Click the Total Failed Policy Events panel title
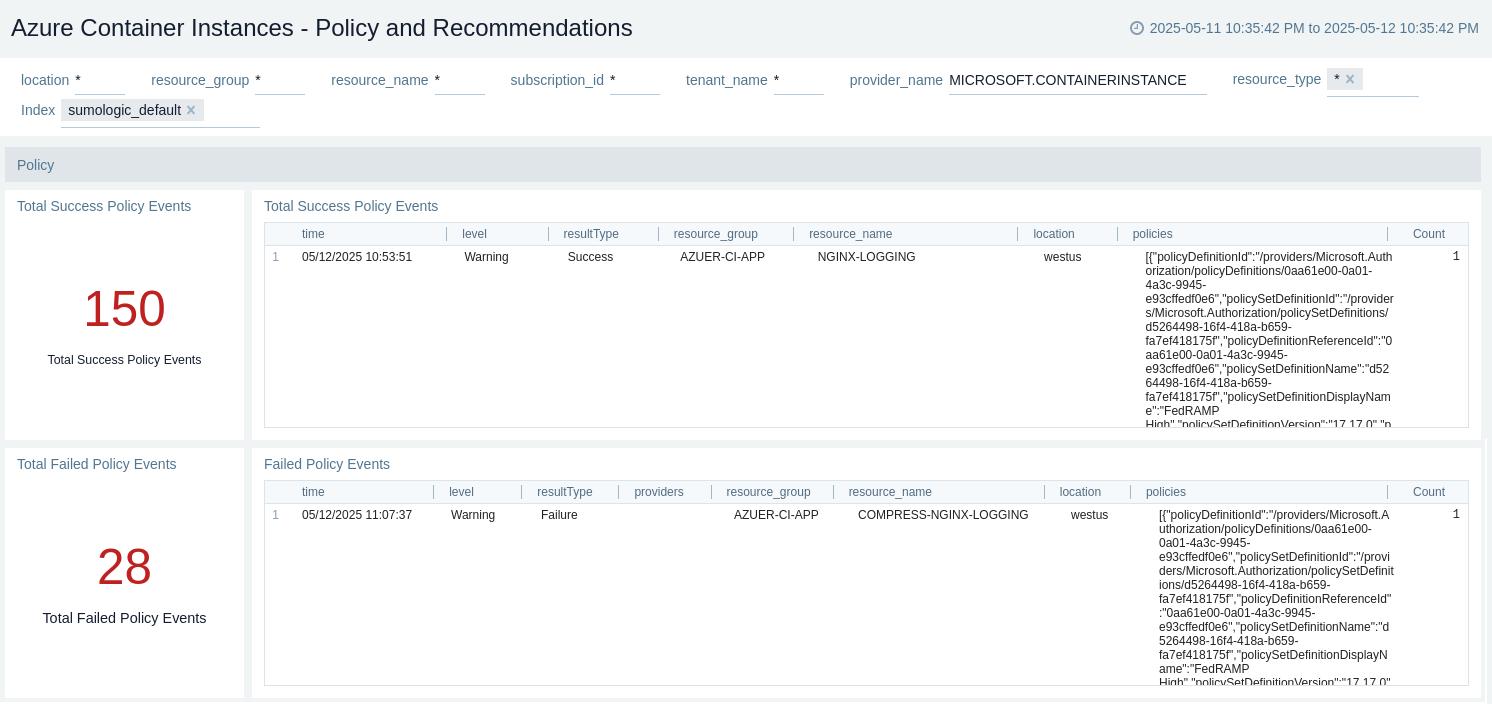The height and width of the screenshot is (704, 1492). 97,464
